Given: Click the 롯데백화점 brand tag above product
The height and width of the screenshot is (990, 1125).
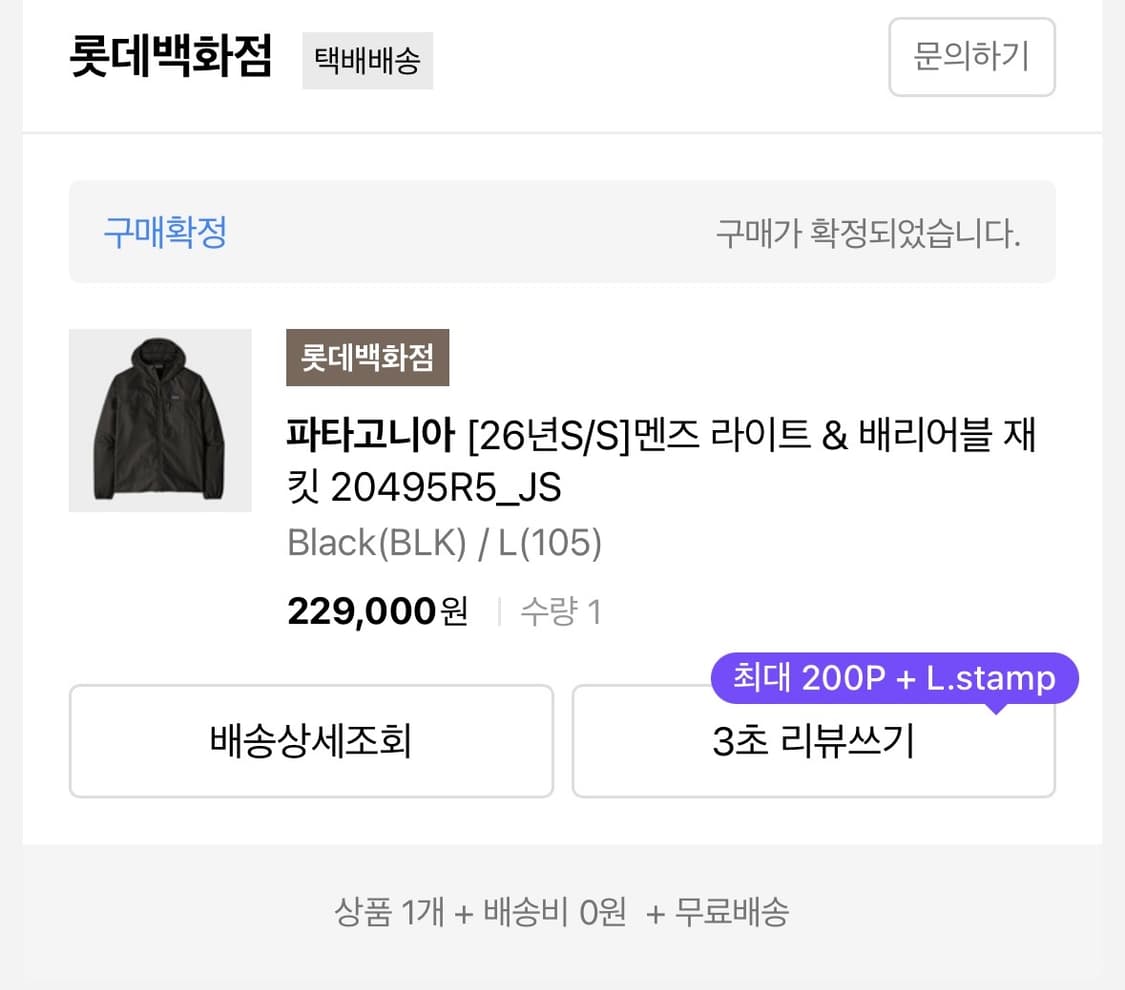Looking at the screenshot, I should click(367, 357).
